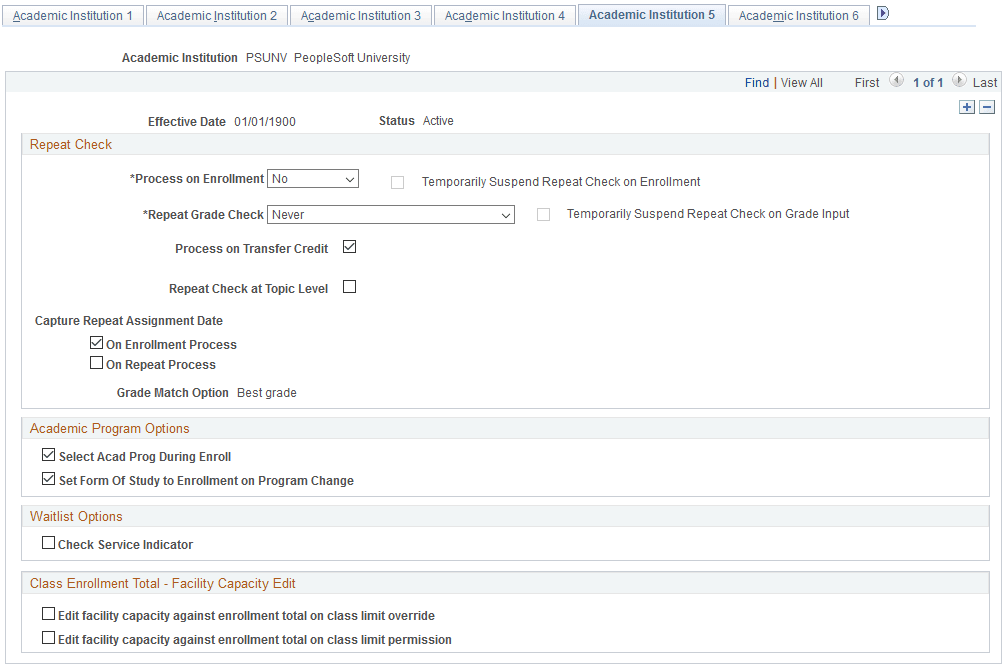Enable Repeat Check at Topic Level

349,287
